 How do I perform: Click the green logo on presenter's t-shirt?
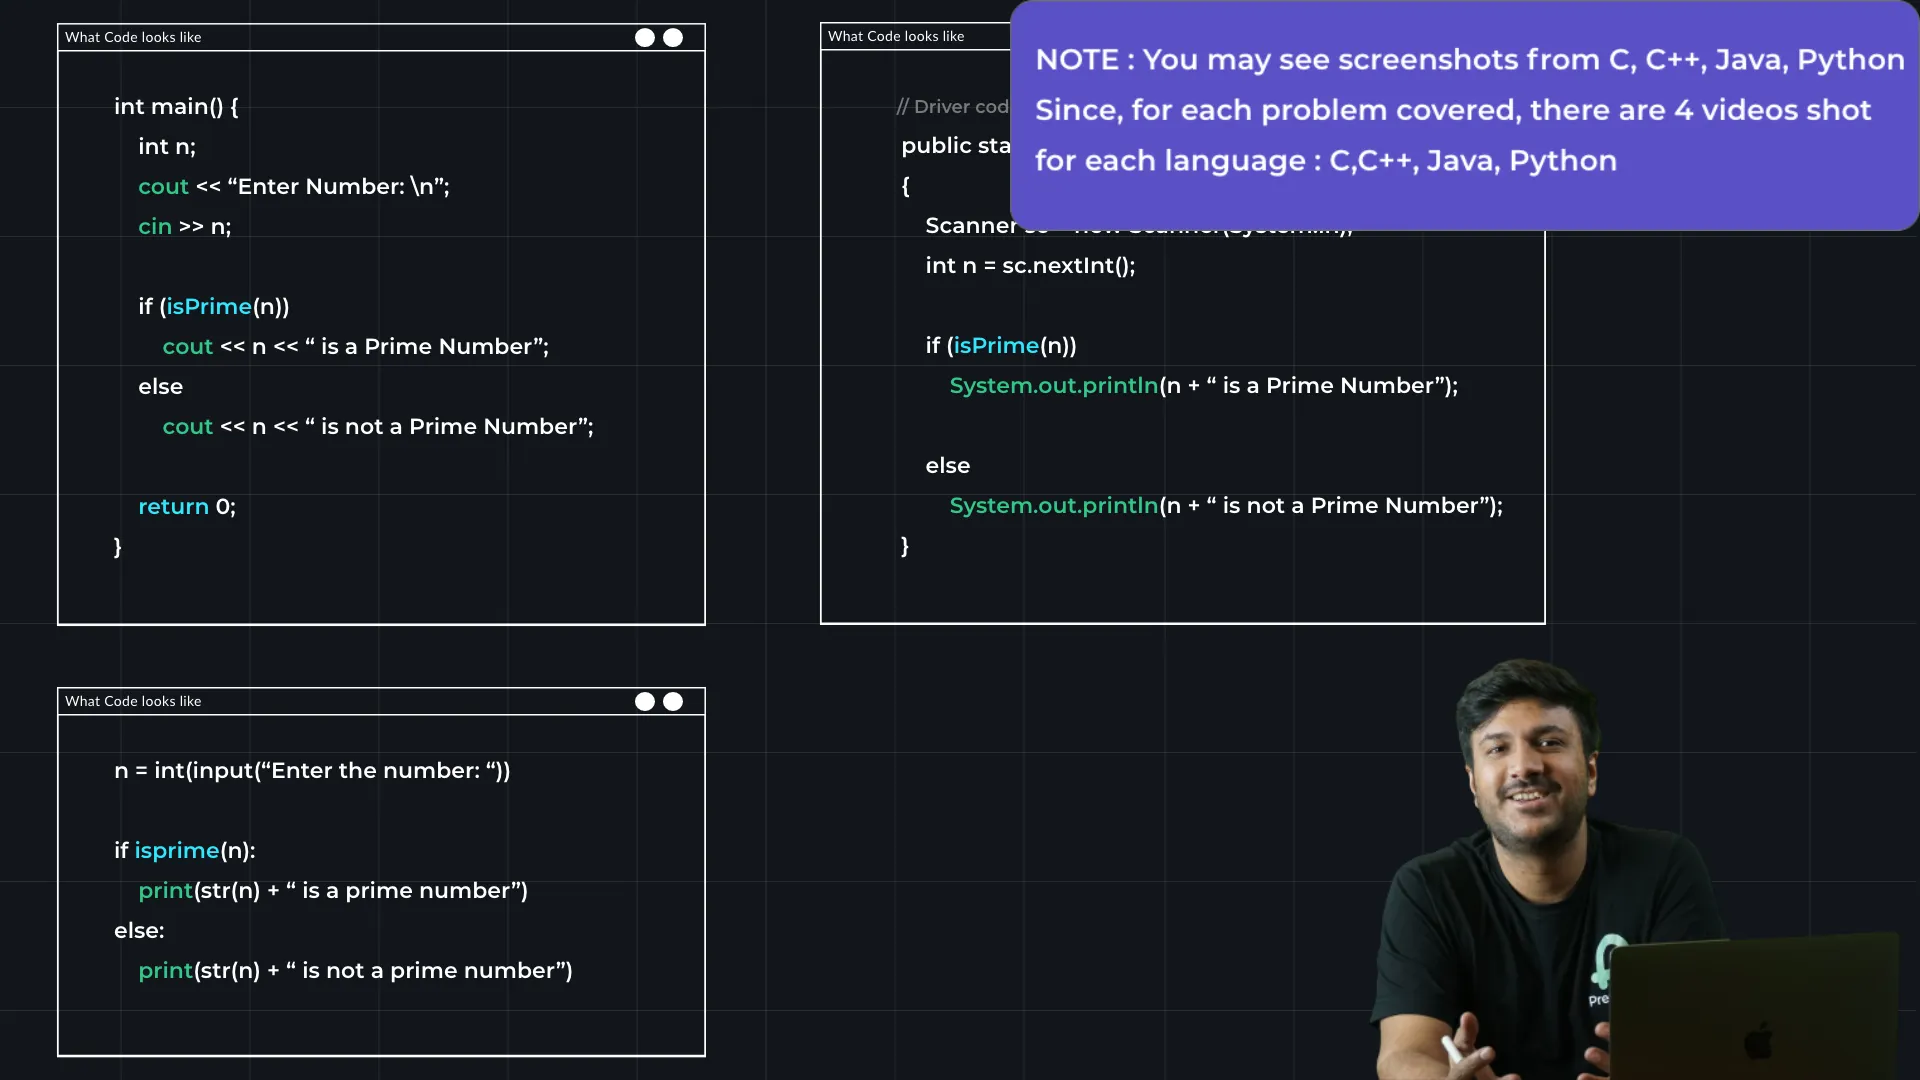(x=1607, y=958)
